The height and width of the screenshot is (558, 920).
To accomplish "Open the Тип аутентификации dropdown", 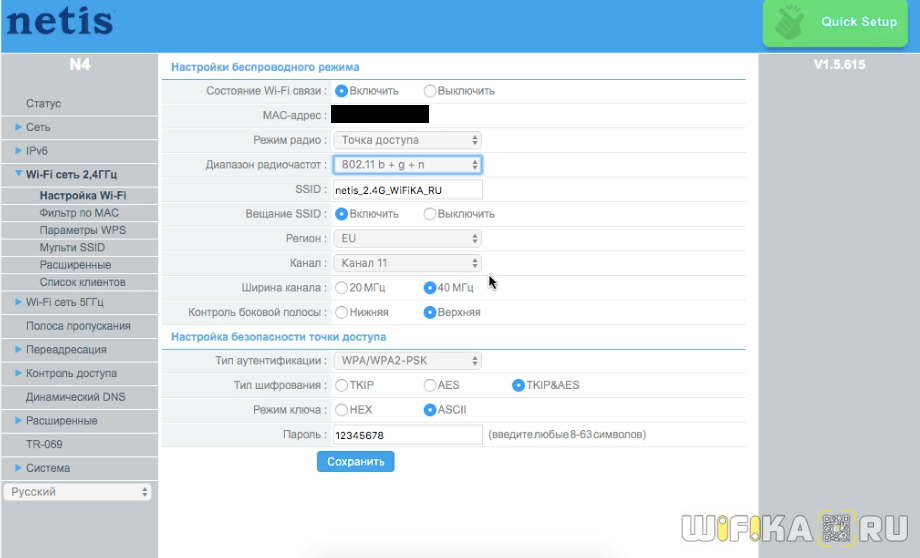I will (x=406, y=360).
